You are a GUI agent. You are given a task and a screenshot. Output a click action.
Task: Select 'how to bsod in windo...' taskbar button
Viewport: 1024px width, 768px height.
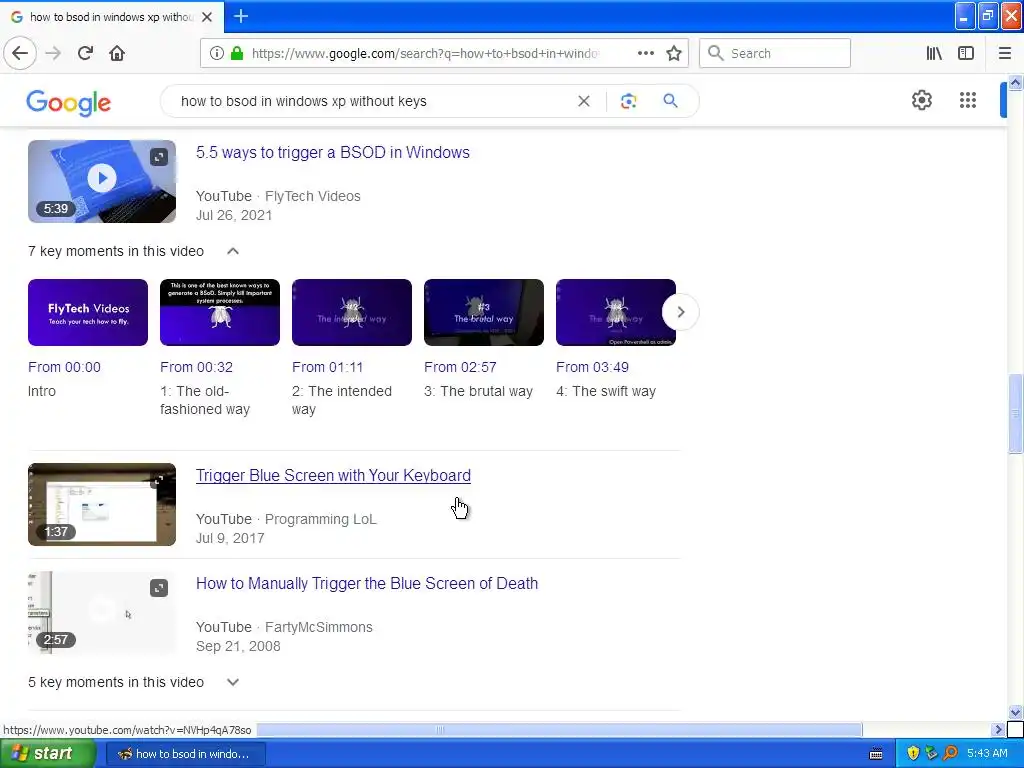pos(185,754)
